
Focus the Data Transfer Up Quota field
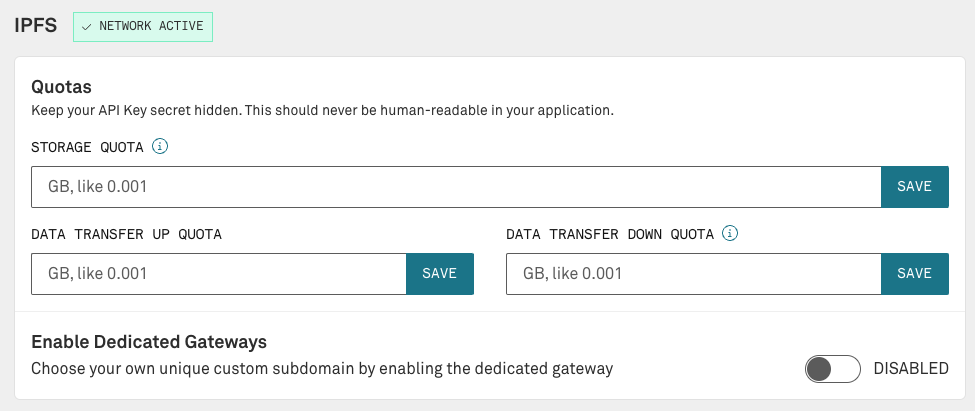(219, 274)
